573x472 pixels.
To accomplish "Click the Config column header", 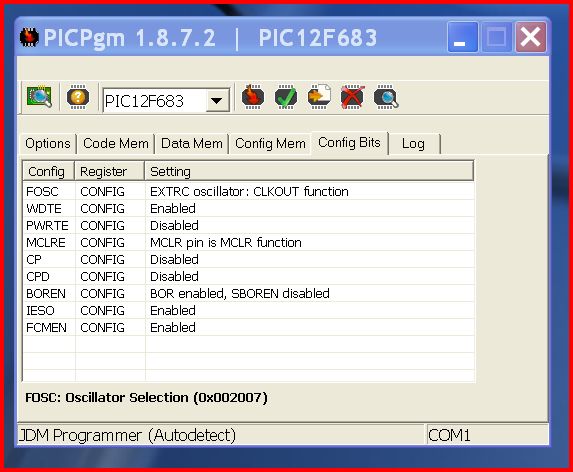I will tap(48, 171).
